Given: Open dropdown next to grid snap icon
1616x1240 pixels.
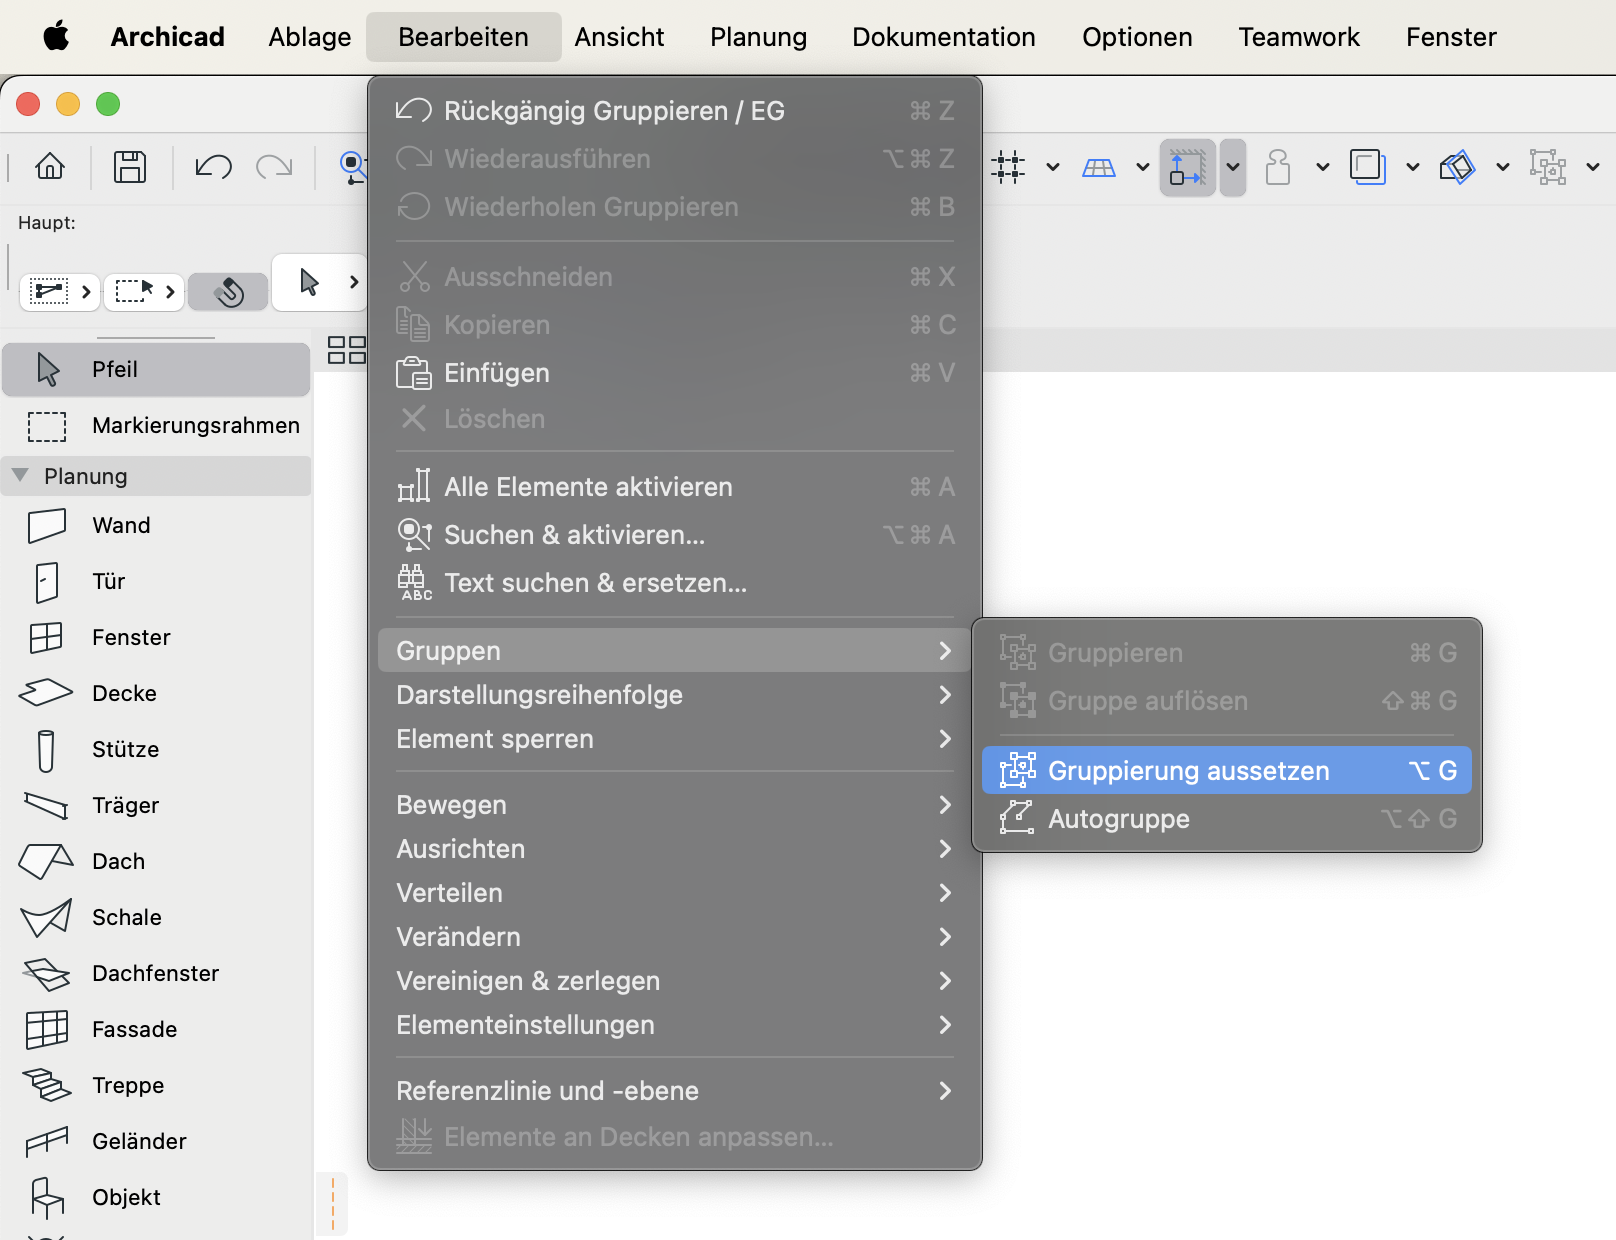Looking at the screenshot, I should (1052, 167).
